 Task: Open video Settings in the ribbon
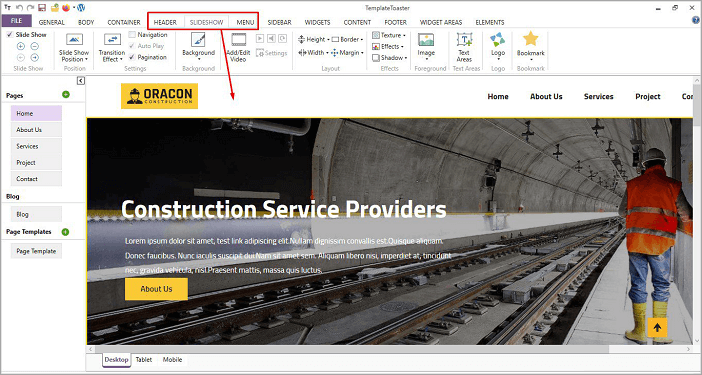[271, 53]
